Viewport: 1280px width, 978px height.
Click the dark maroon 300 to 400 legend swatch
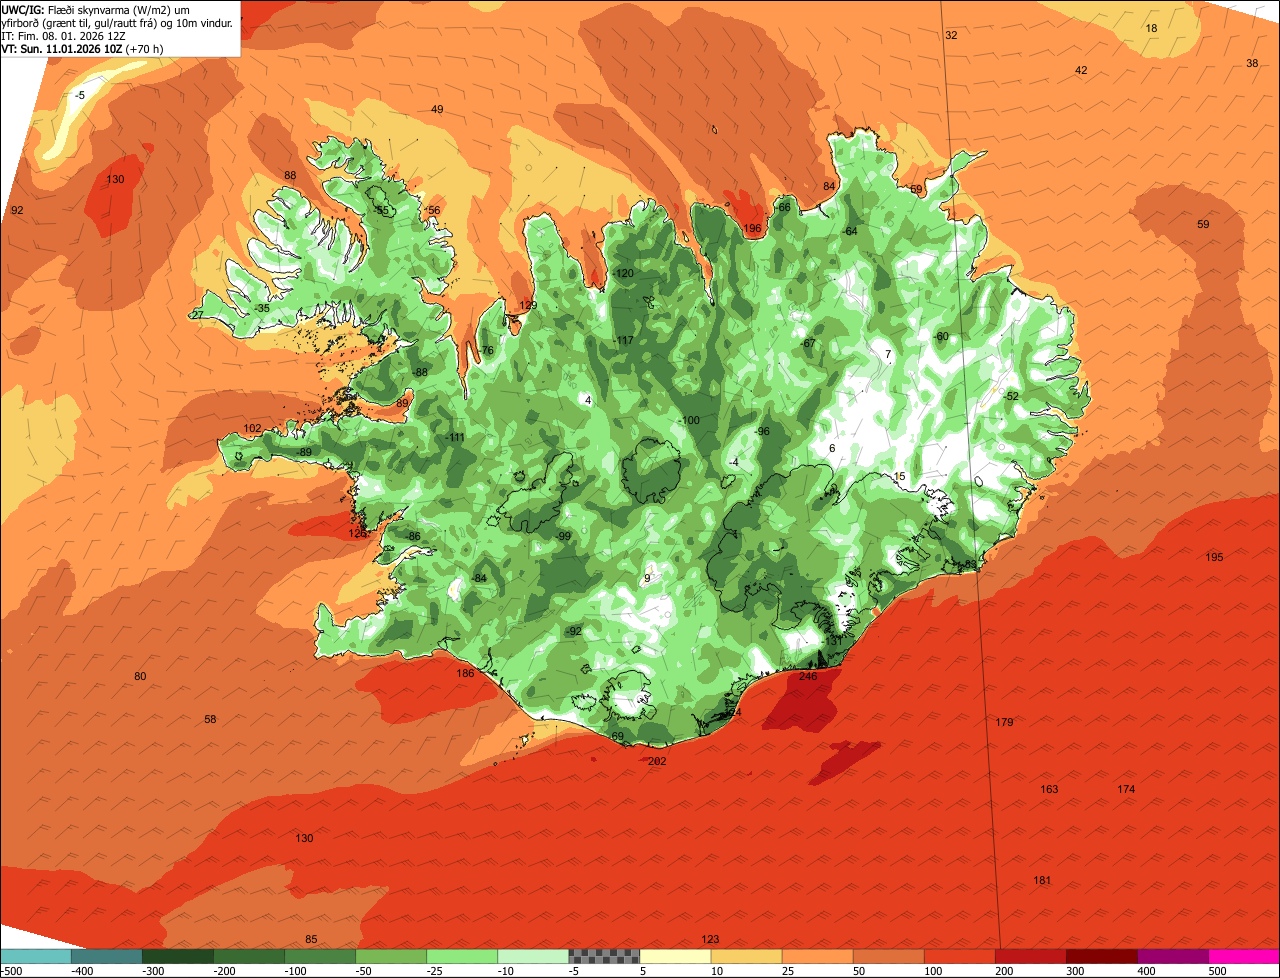1102,955
